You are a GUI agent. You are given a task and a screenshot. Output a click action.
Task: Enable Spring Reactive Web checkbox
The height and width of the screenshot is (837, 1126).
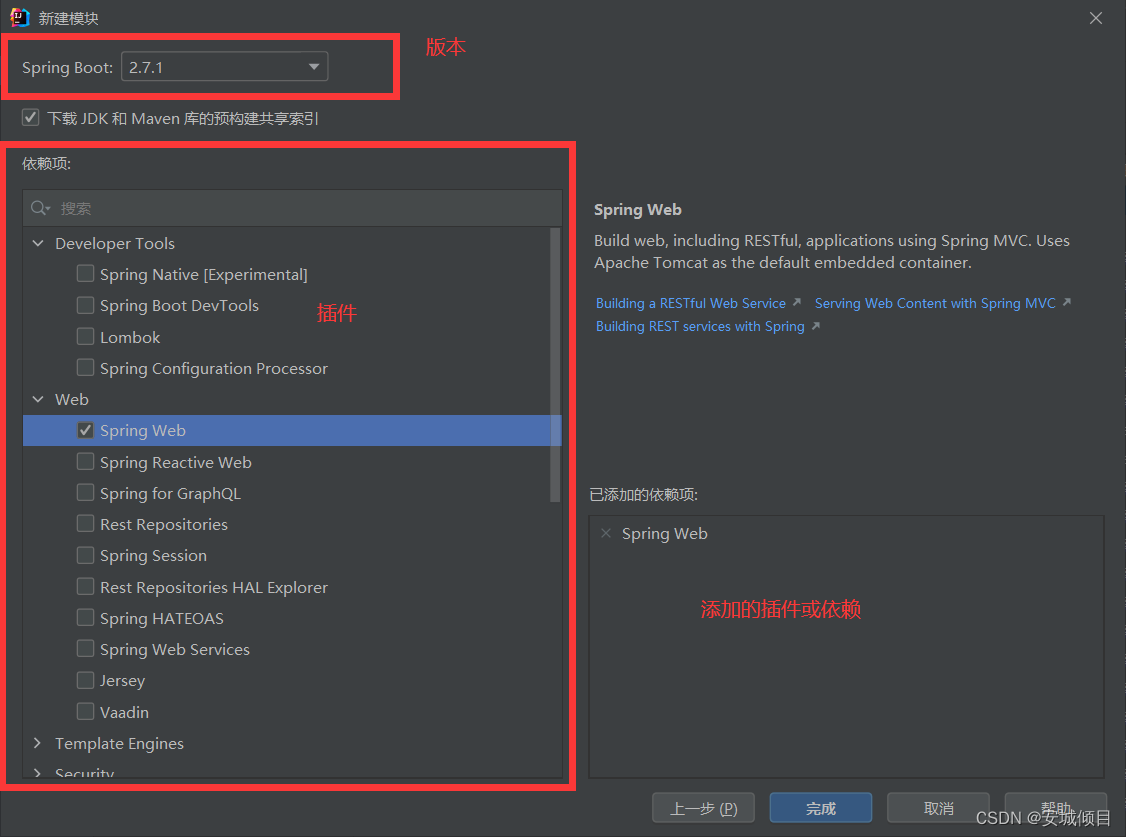coord(85,462)
